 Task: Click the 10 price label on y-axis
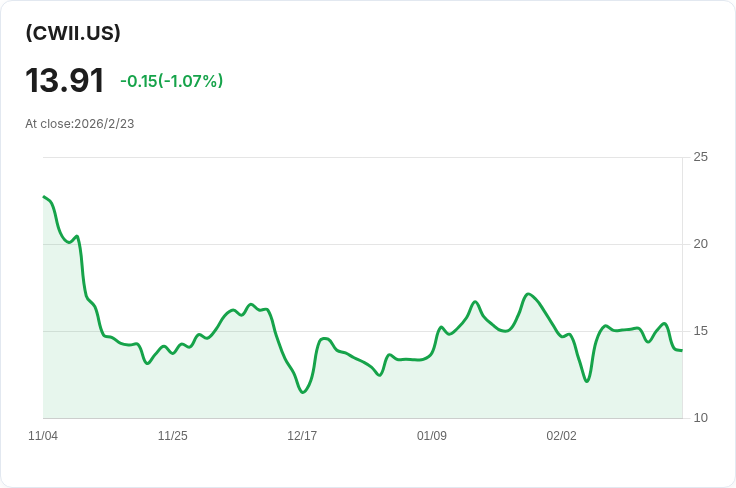(700, 418)
